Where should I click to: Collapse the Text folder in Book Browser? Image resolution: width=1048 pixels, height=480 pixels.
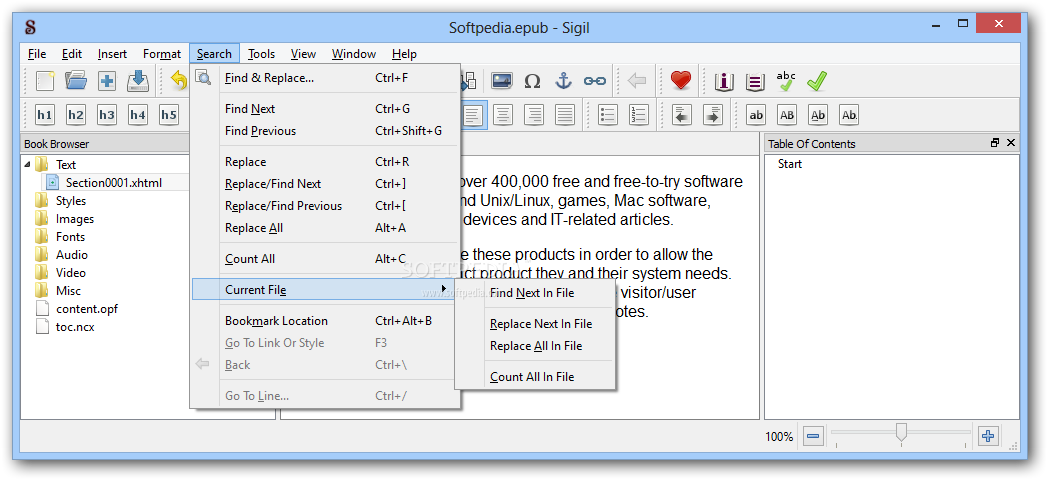27,164
